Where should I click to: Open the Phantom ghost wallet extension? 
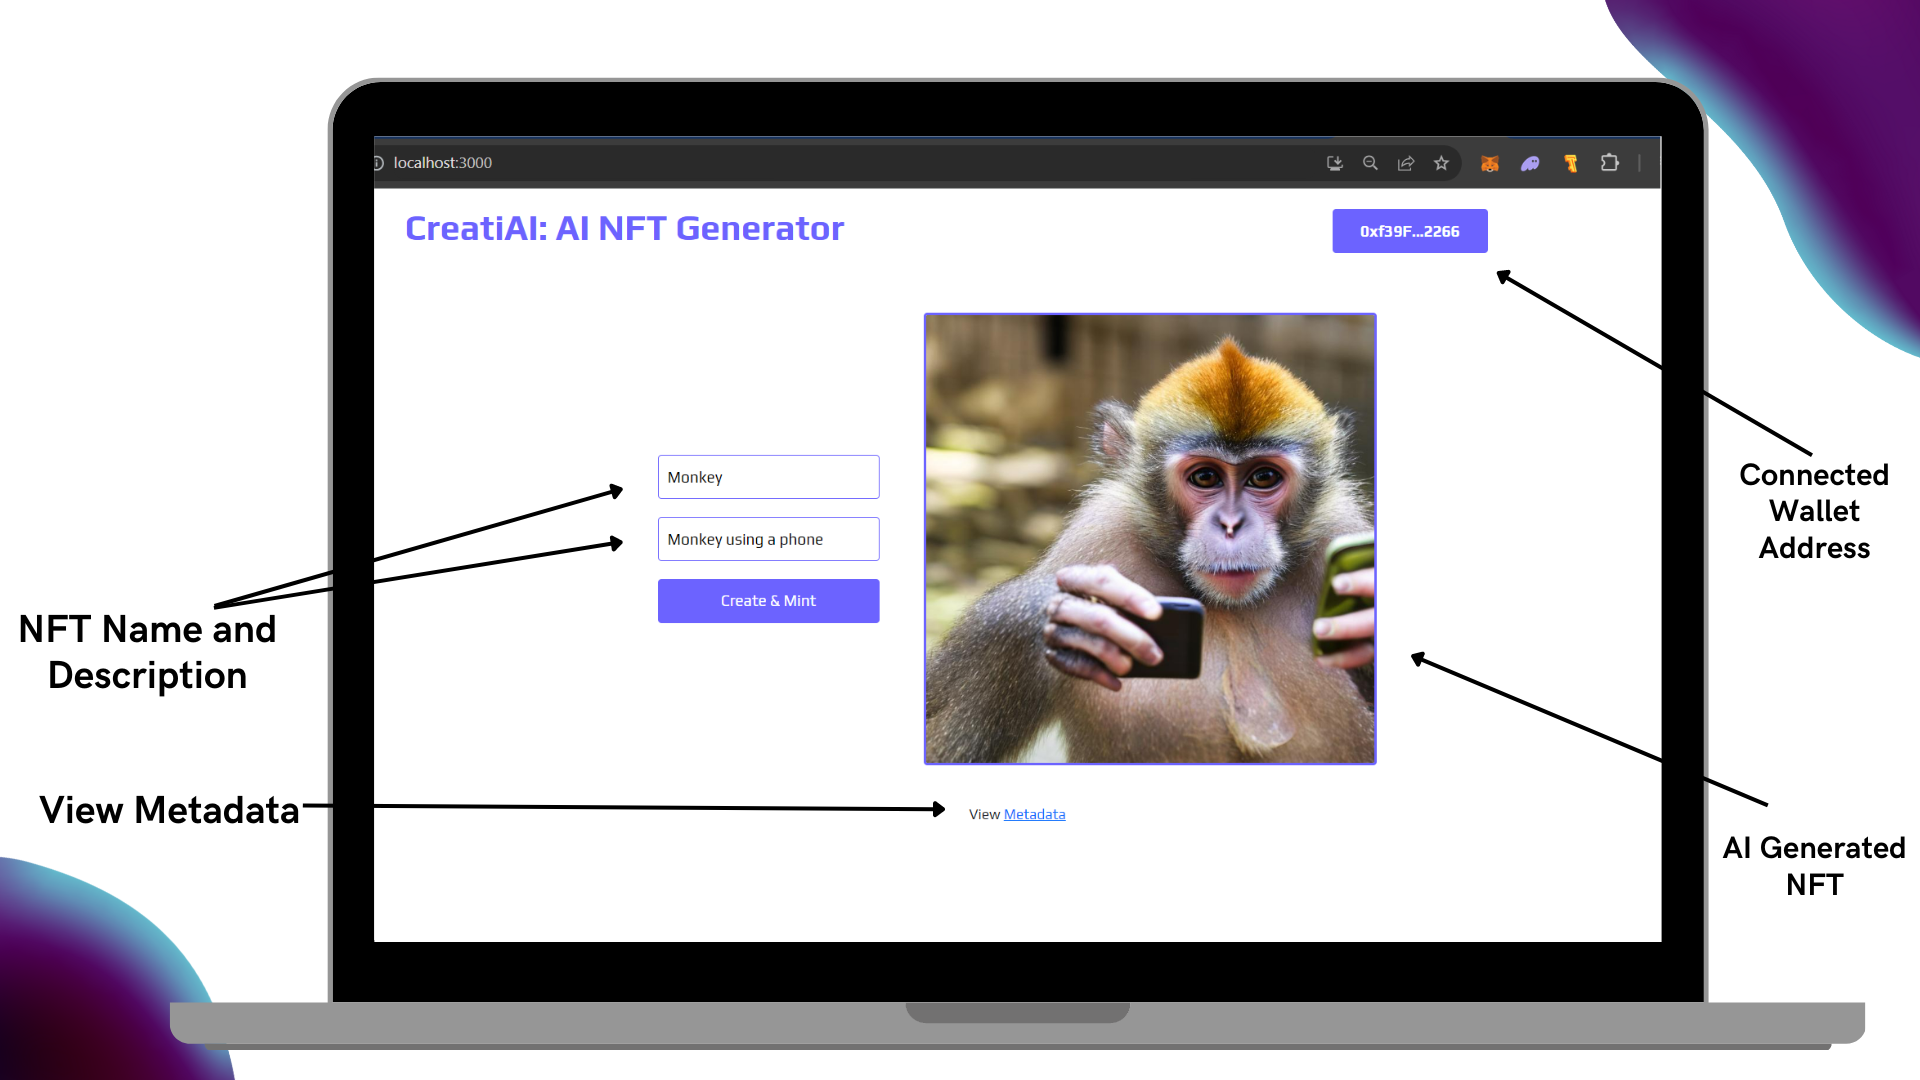pos(1530,163)
